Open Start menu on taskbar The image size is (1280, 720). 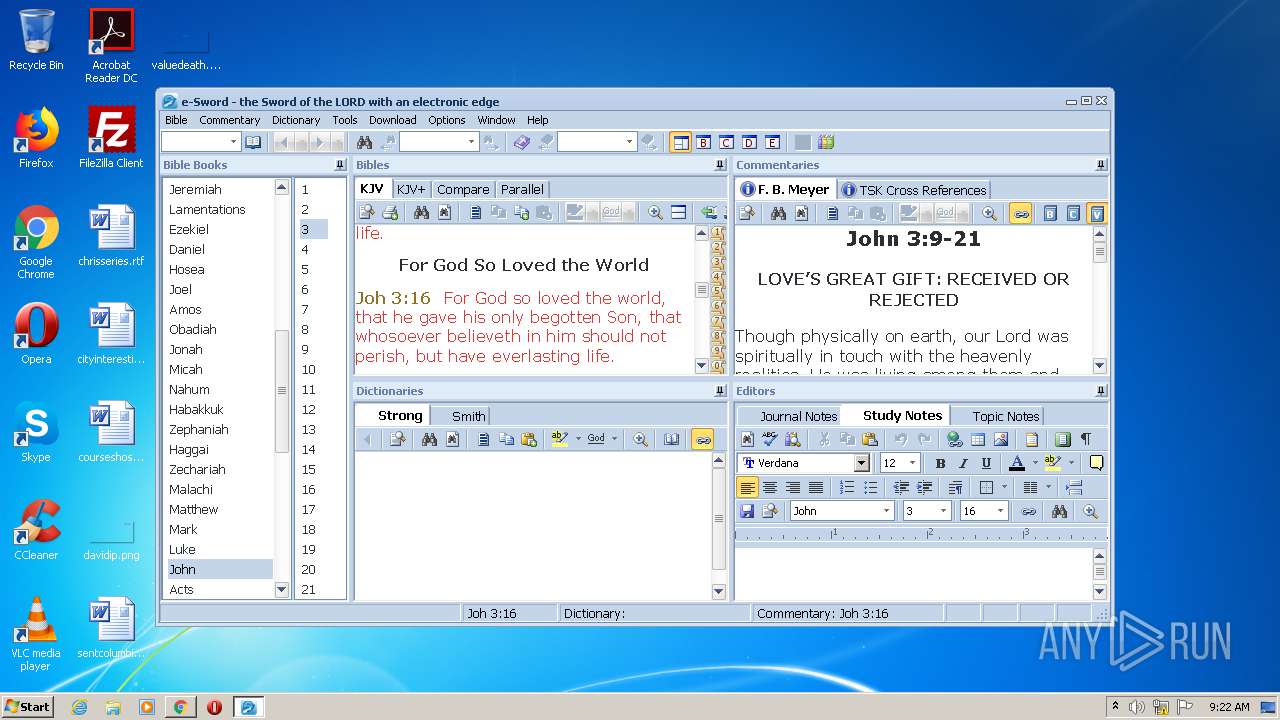click(27, 706)
